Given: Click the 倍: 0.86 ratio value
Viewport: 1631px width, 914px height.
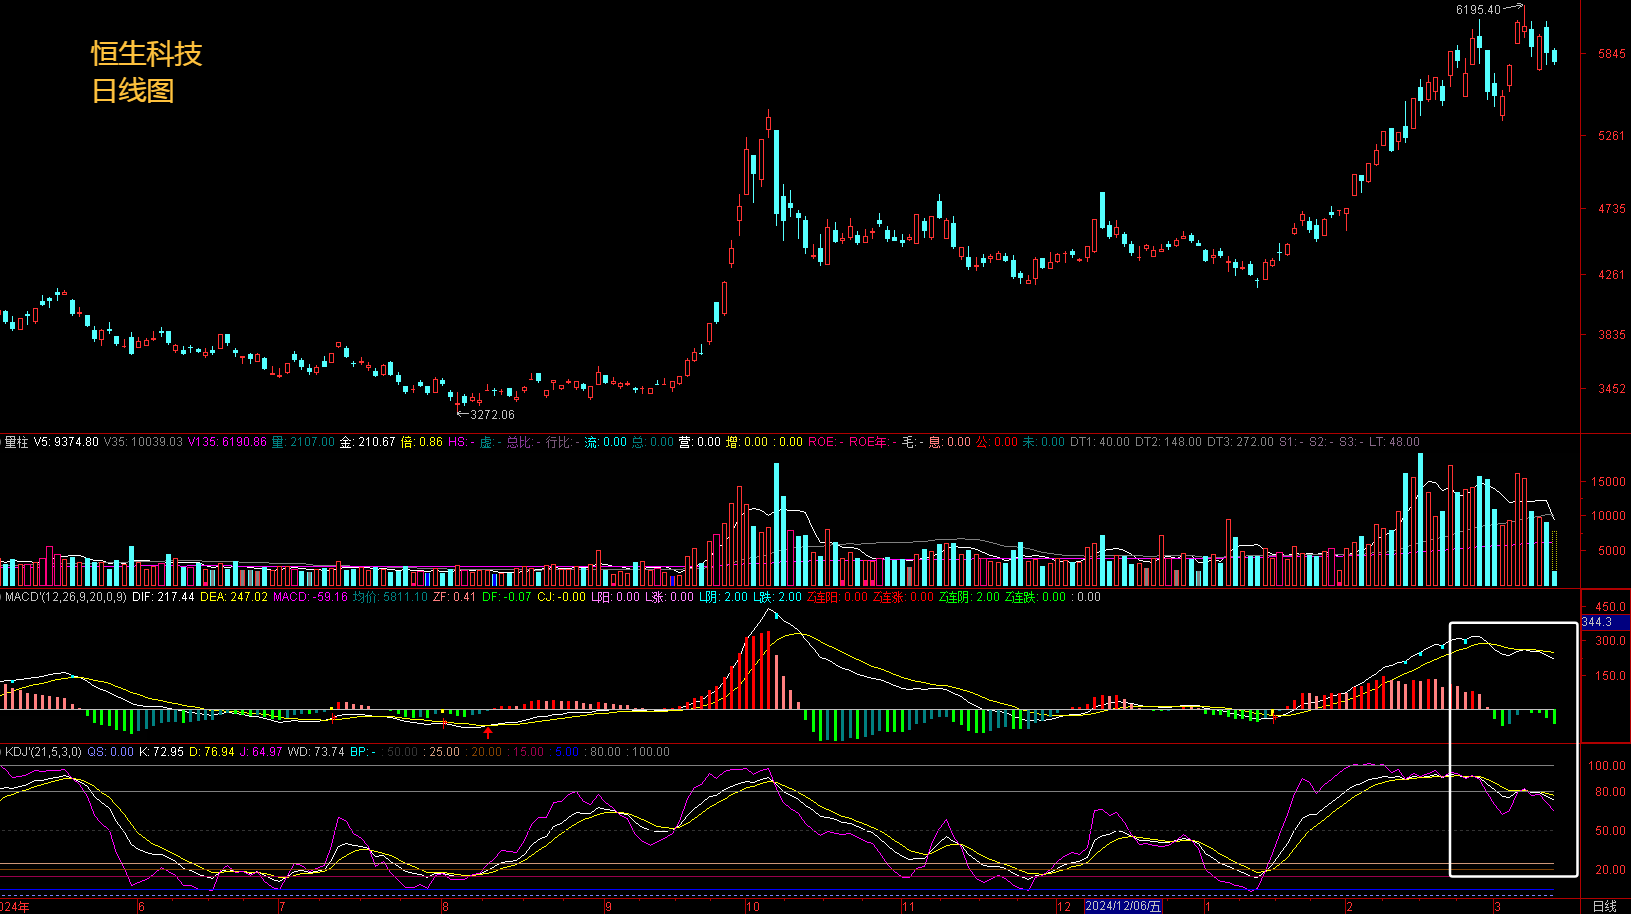Looking at the screenshot, I should pos(421,442).
